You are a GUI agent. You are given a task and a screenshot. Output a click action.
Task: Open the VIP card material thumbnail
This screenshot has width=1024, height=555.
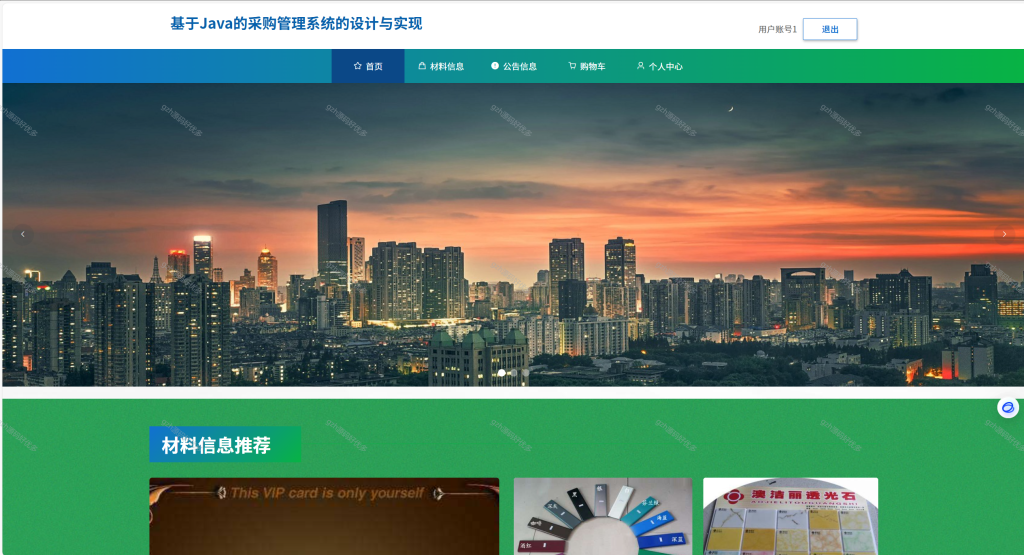tap(324, 516)
